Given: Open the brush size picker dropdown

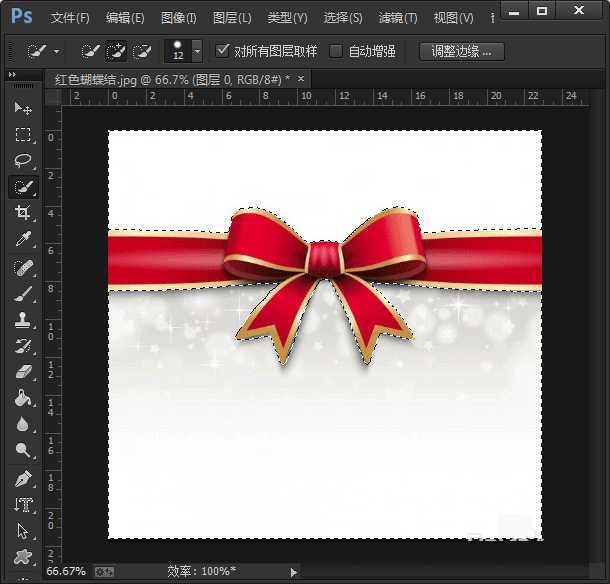Looking at the screenshot, I should coord(197,51).
